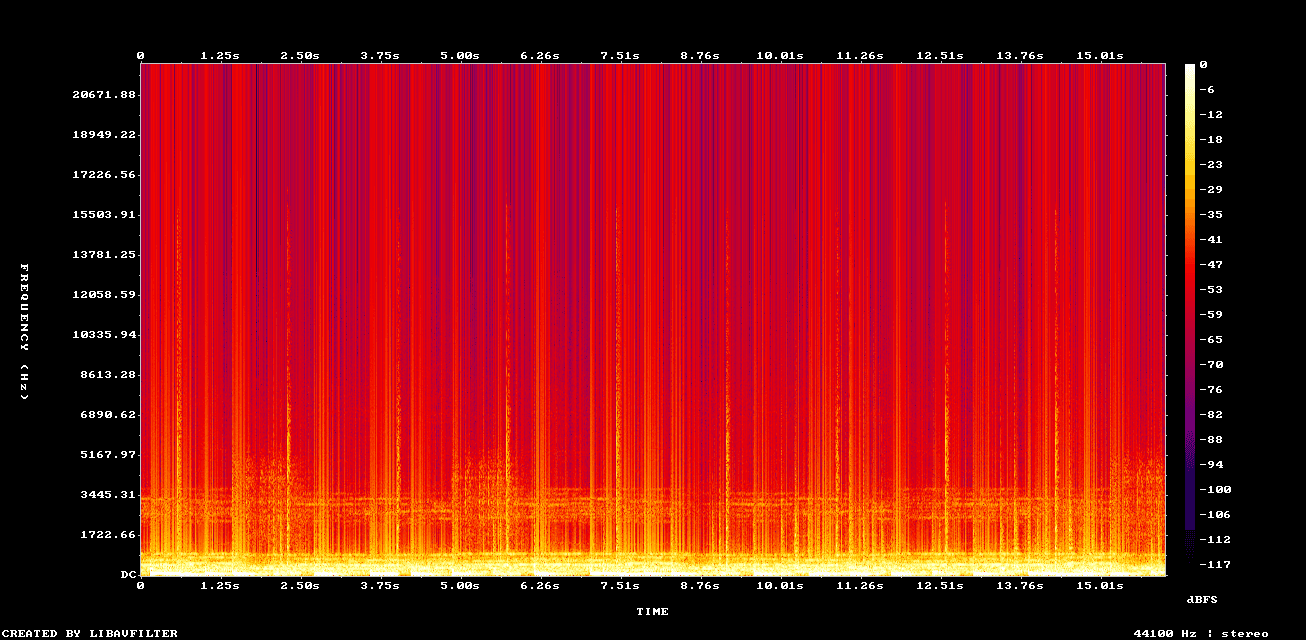Select the CREATED BY LIBAVFILTER text
This screenshot has height=640, width=1306.
coord(90,633)
